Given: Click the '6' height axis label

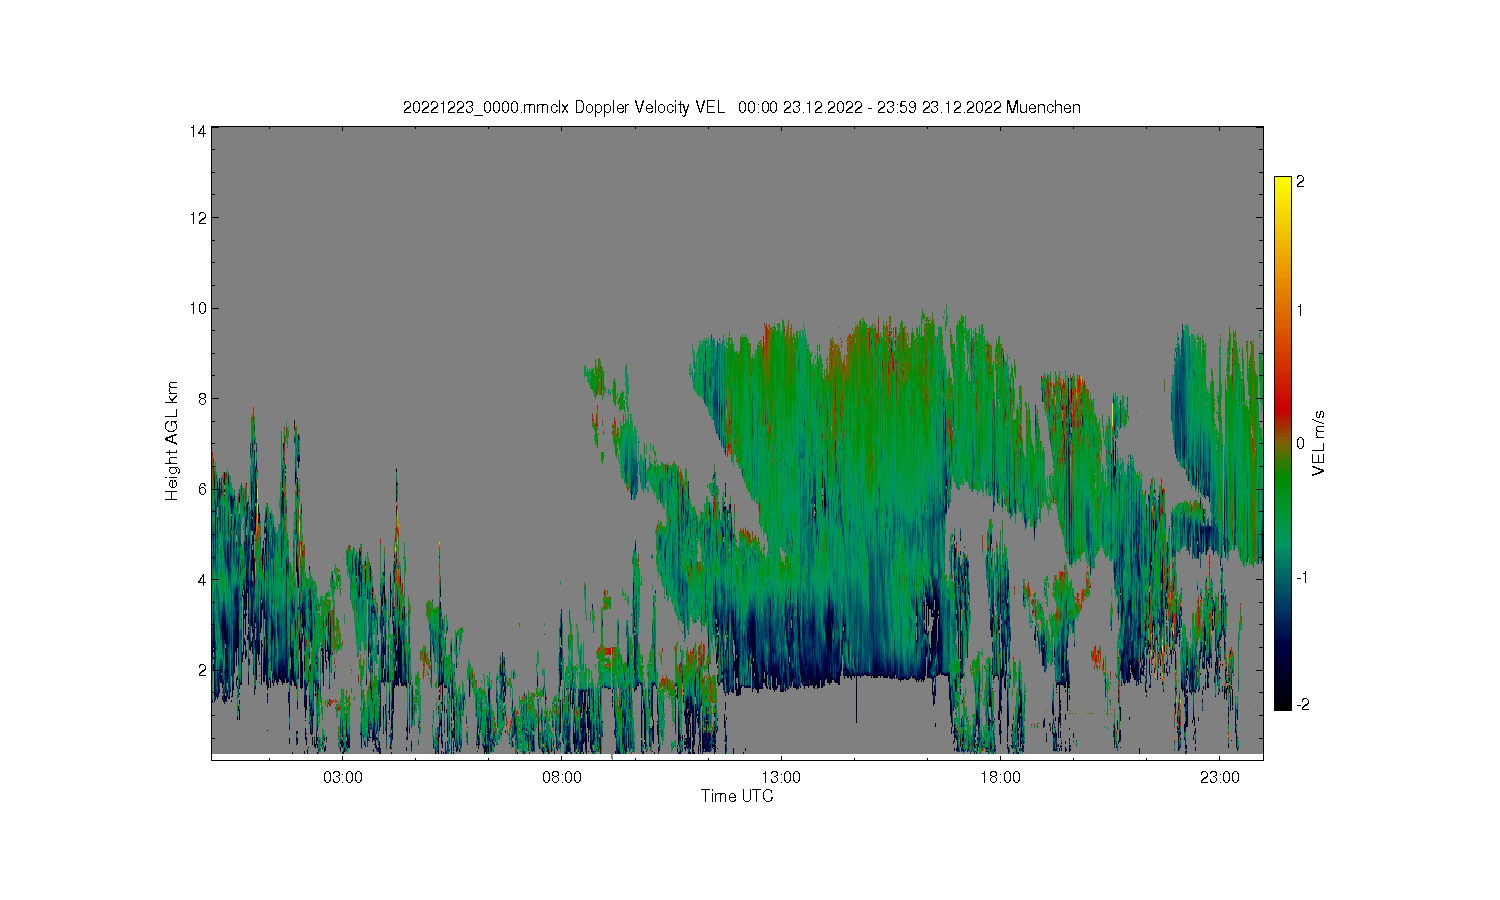Looking at the screenshot, I should (202, 489).
